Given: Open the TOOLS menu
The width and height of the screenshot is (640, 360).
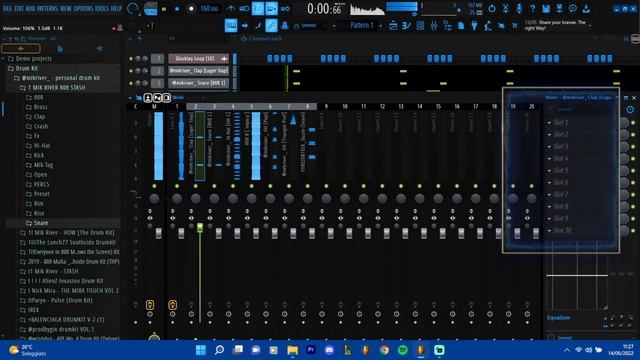Looking at the screenshot, I should coord(102,8).
